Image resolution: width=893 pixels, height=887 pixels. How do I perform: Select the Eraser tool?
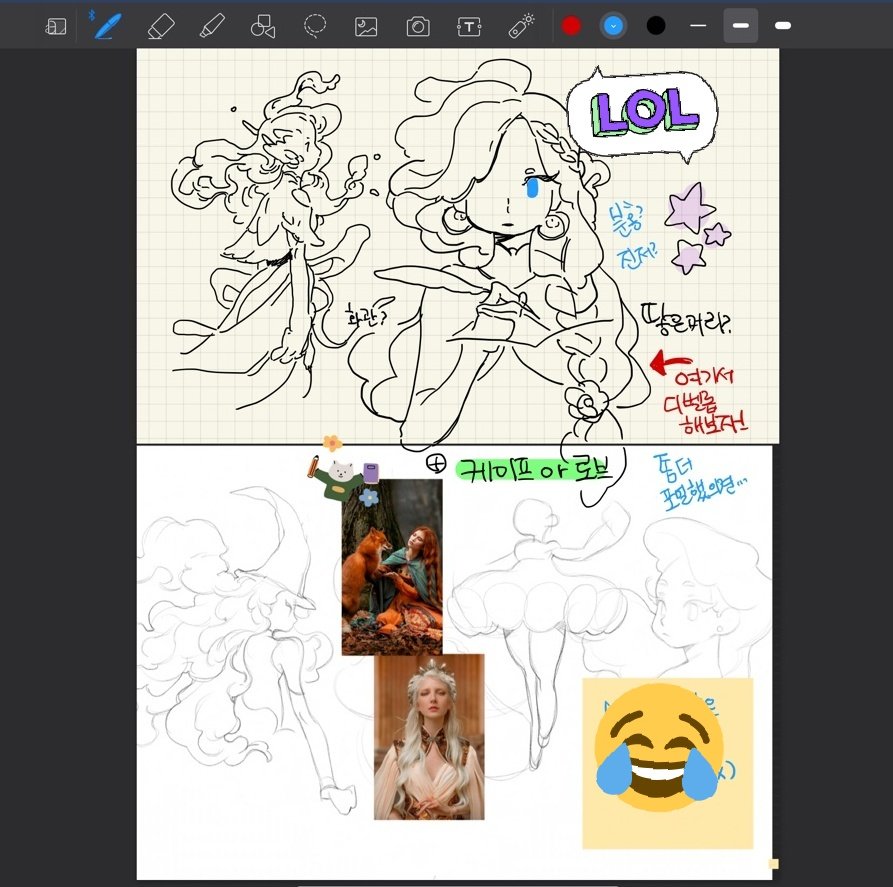(161, 26)
